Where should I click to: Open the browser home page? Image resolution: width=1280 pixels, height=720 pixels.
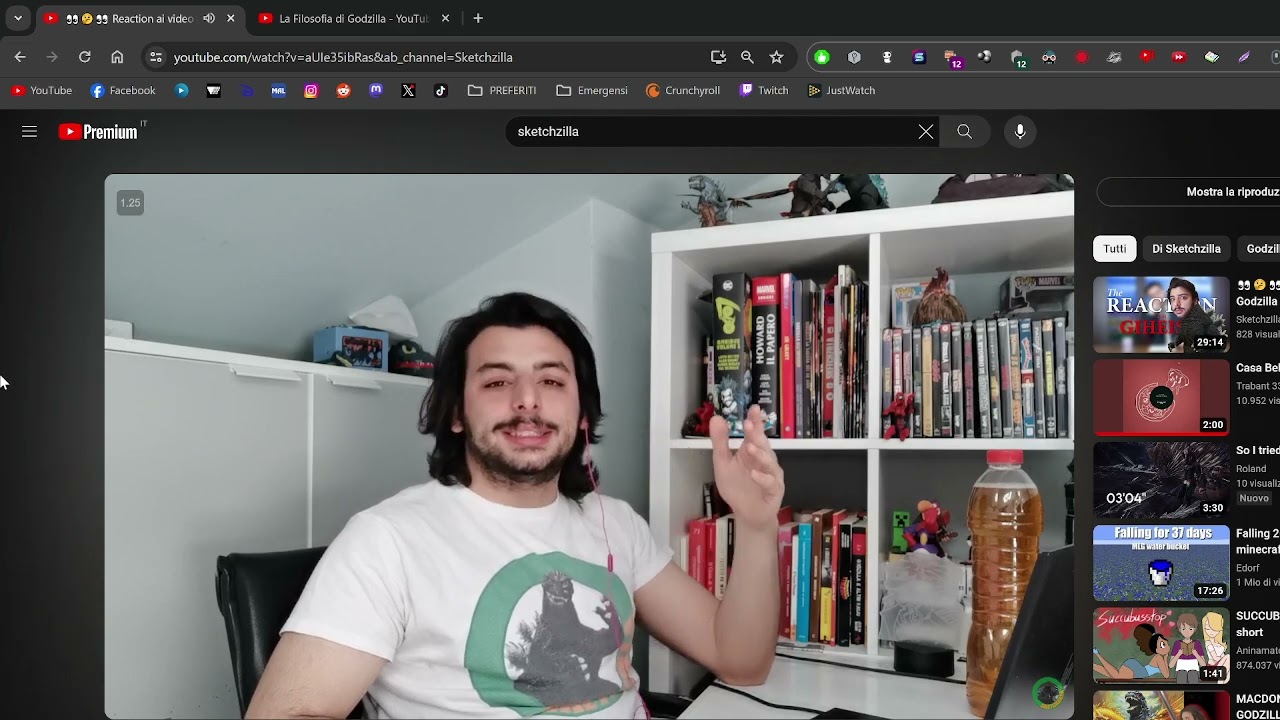click(x=117, y=57)
